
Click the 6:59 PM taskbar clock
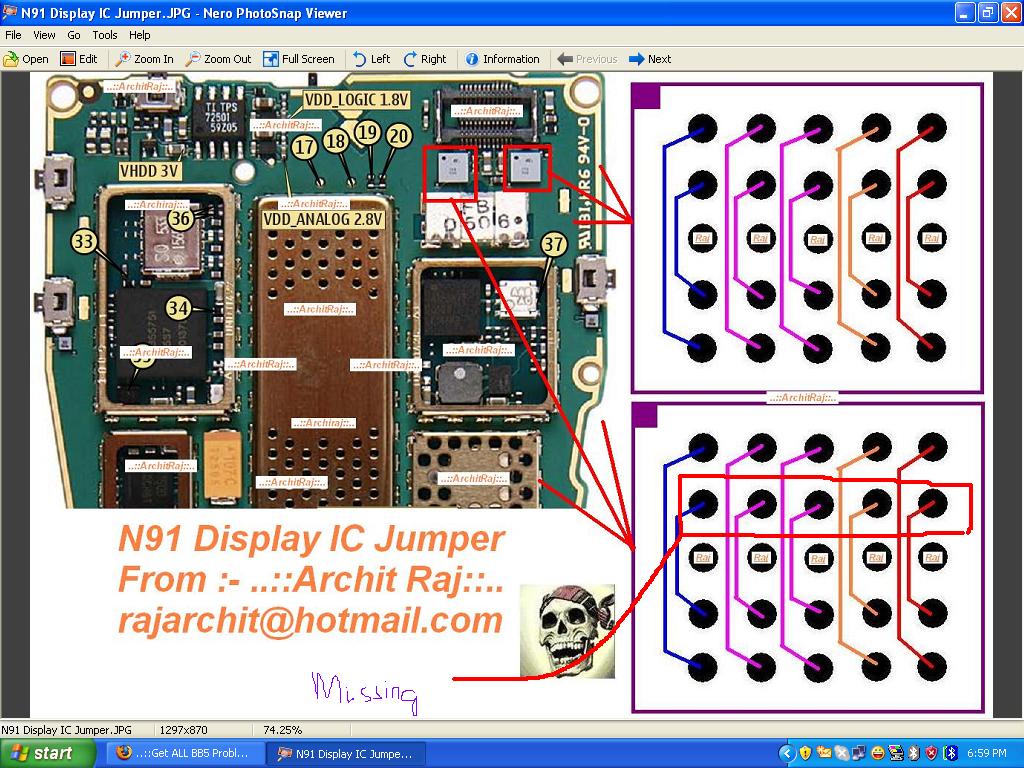(x=987, y=754)
